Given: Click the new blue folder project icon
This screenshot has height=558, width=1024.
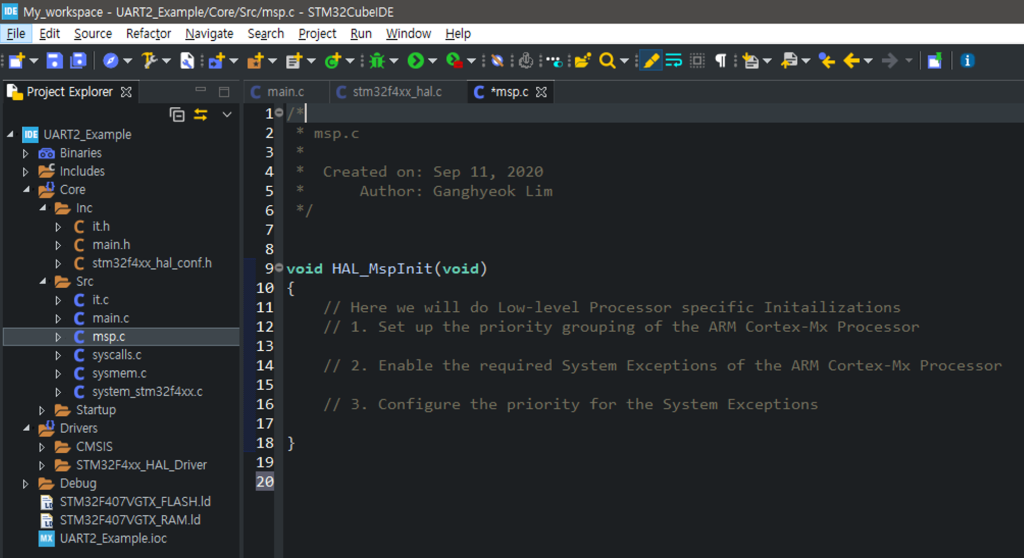Looking at the screenshot, I should 216,61.
